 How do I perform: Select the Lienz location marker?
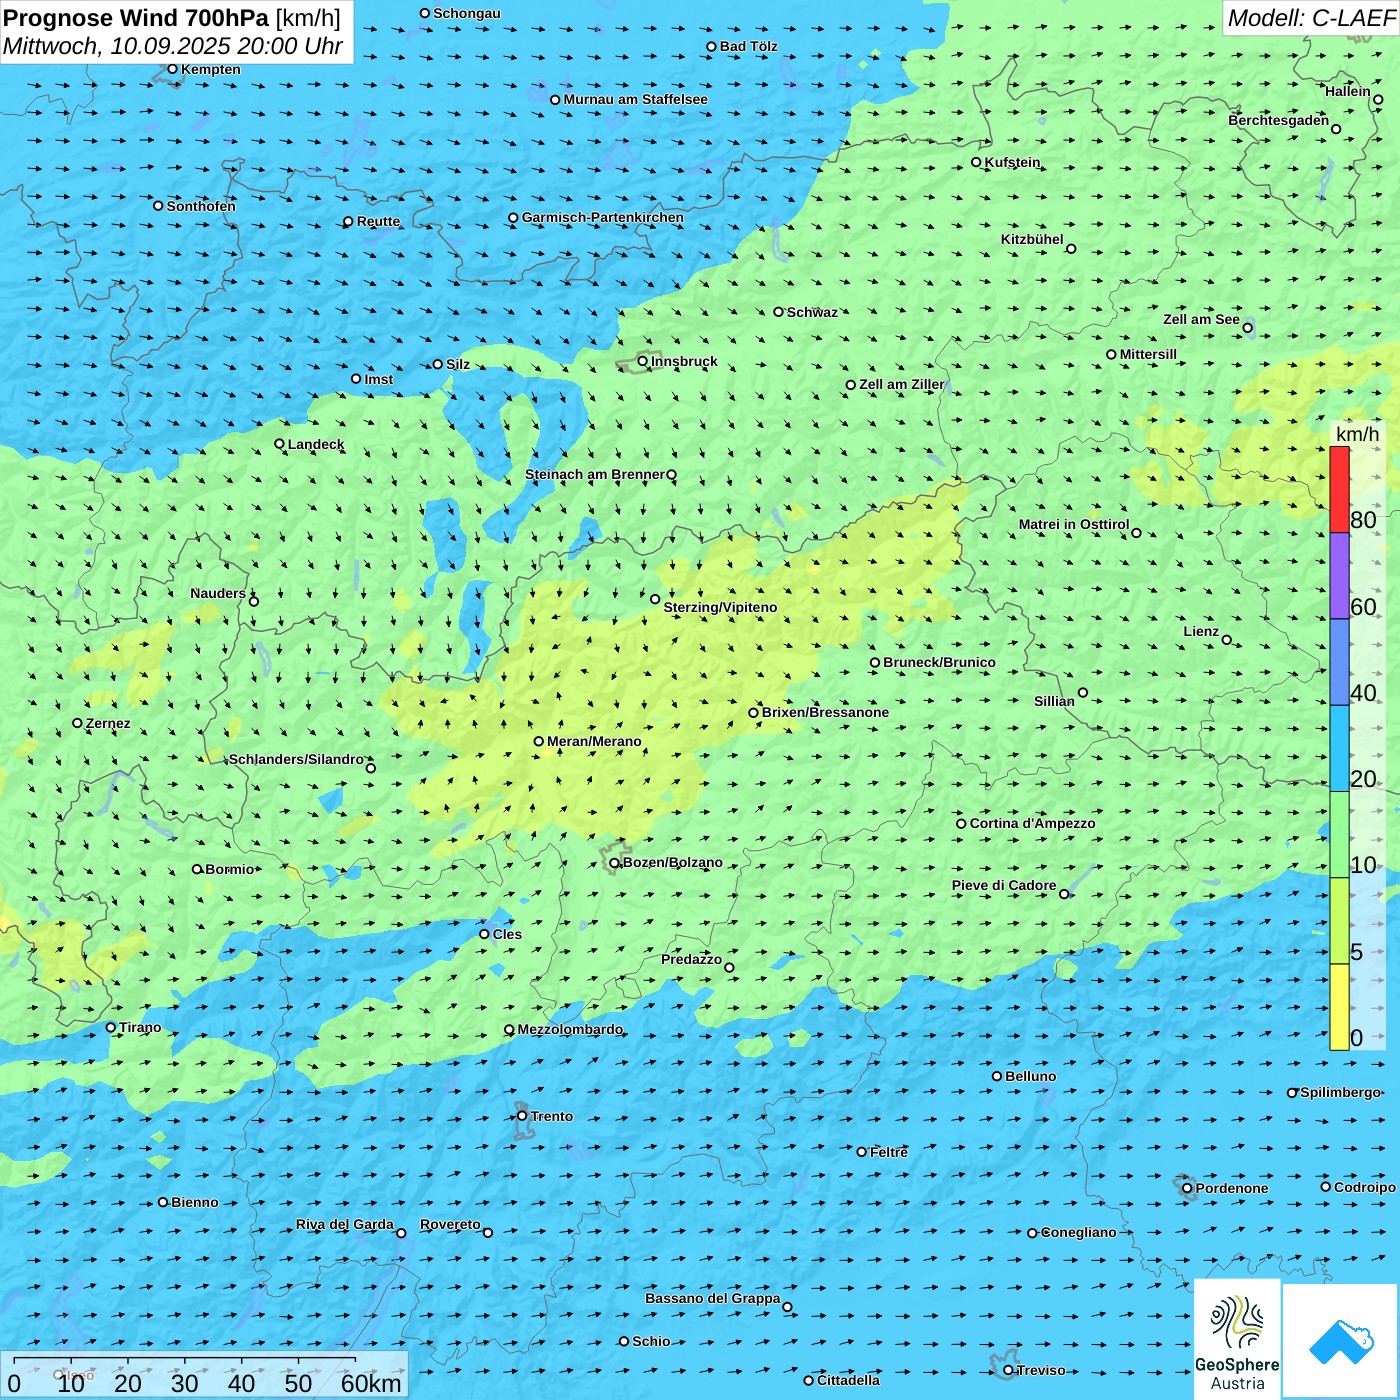(1227, 640)
